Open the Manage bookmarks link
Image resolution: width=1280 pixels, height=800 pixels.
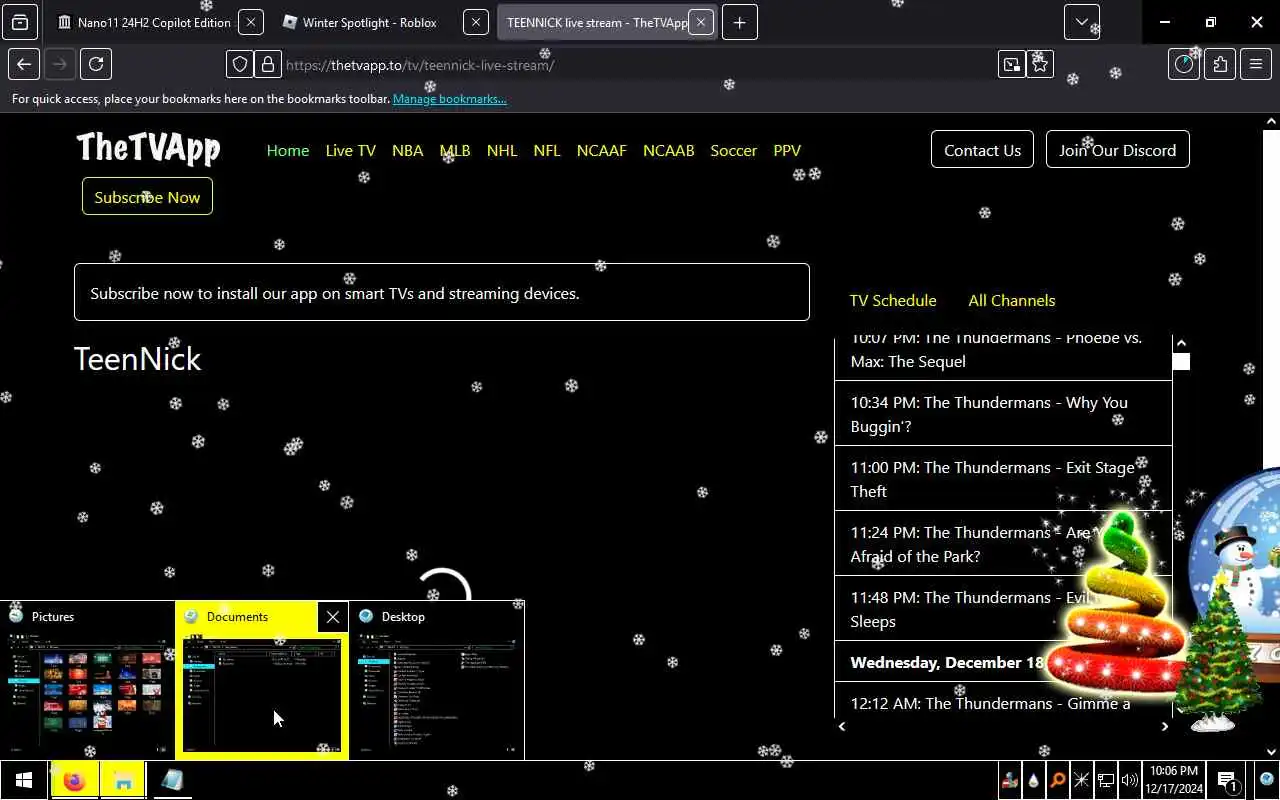(449, 99)
